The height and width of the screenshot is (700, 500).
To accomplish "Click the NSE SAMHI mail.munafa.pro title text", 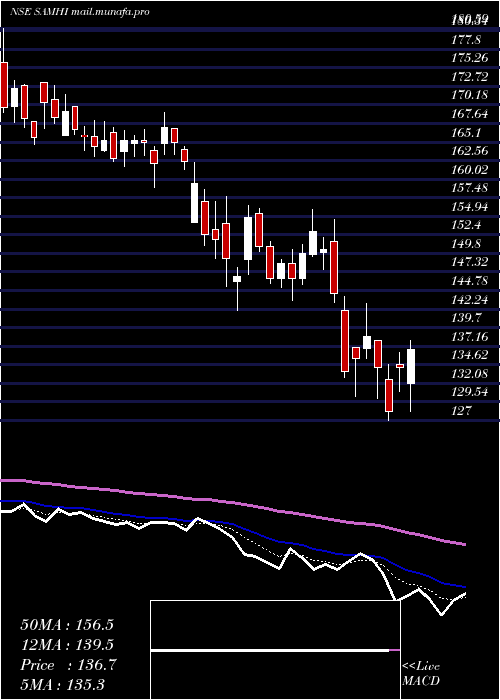I will [x=79, y=12].
